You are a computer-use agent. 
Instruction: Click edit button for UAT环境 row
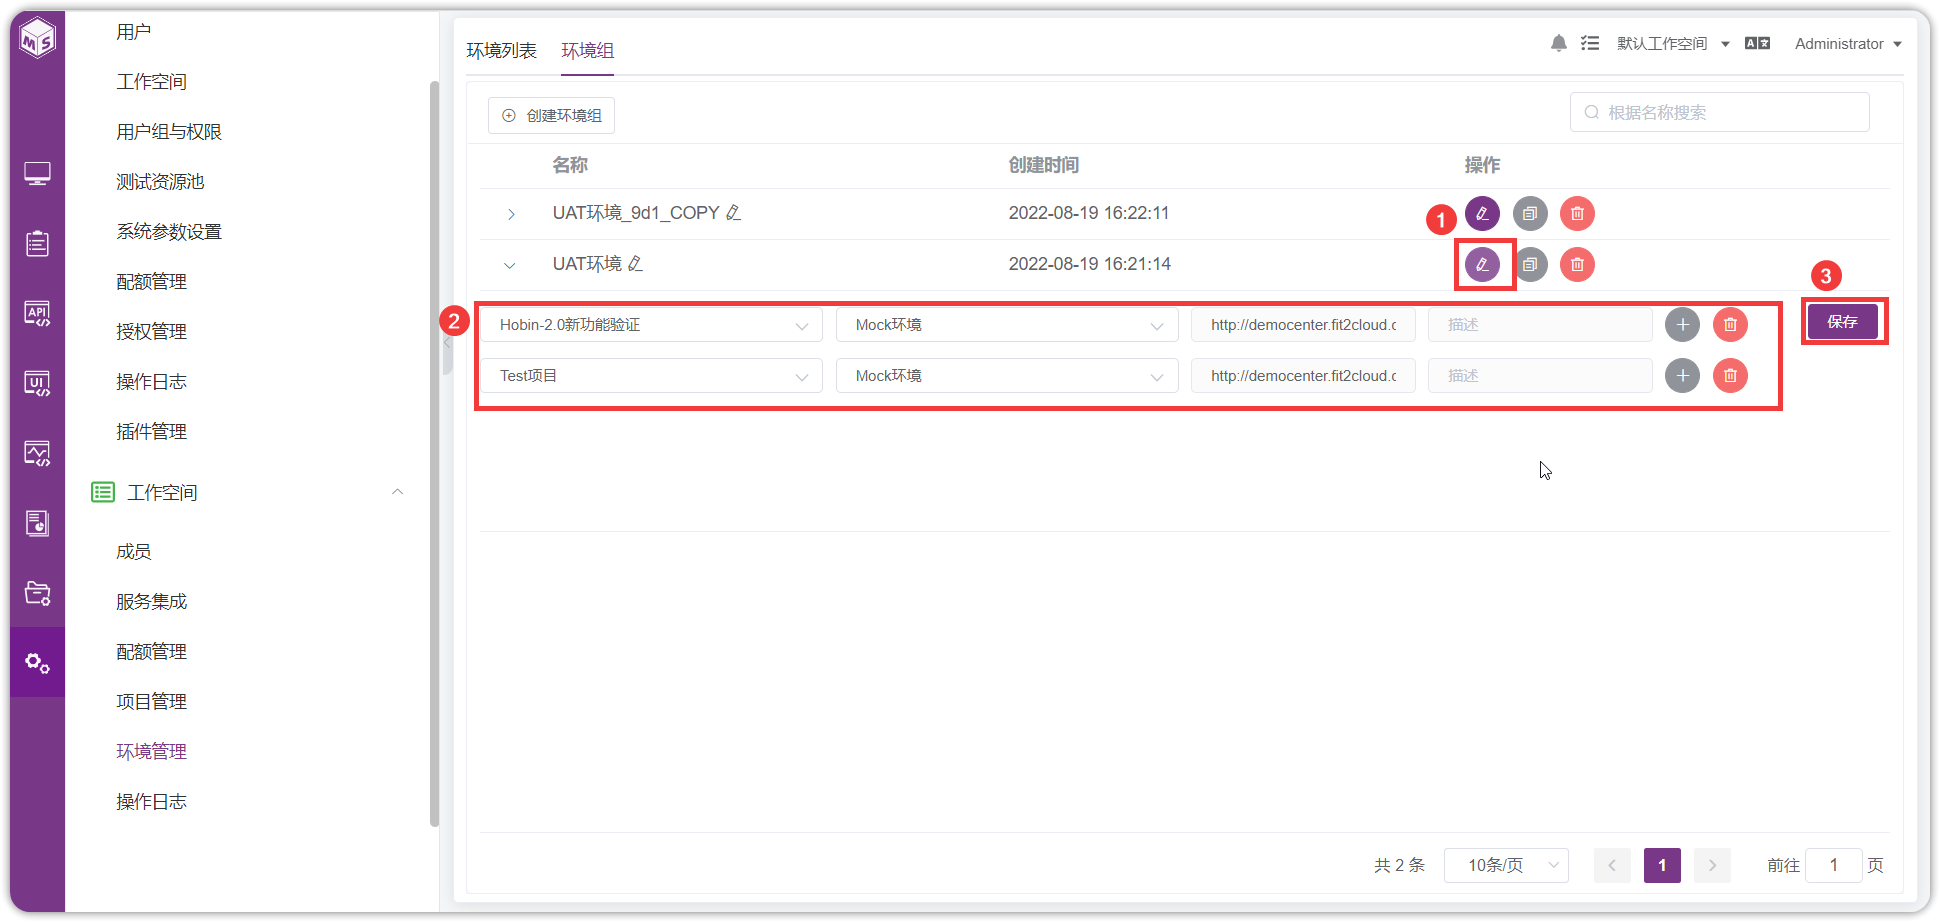(x=1482, y=264)
